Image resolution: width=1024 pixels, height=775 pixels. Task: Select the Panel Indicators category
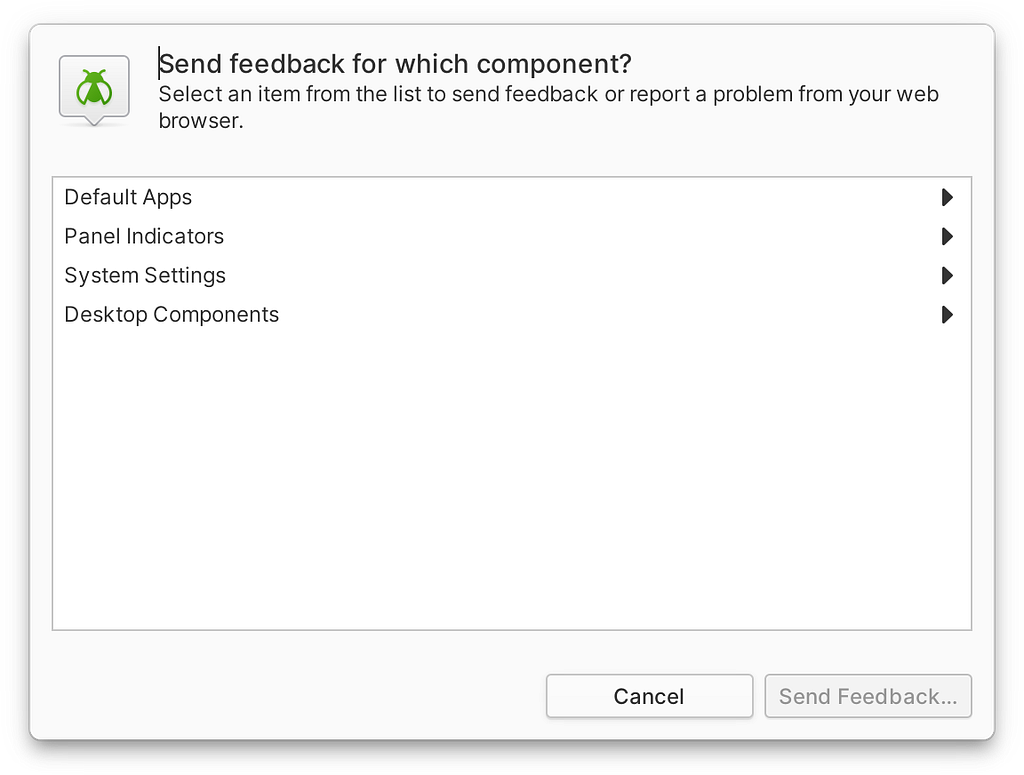click(511, 236)
